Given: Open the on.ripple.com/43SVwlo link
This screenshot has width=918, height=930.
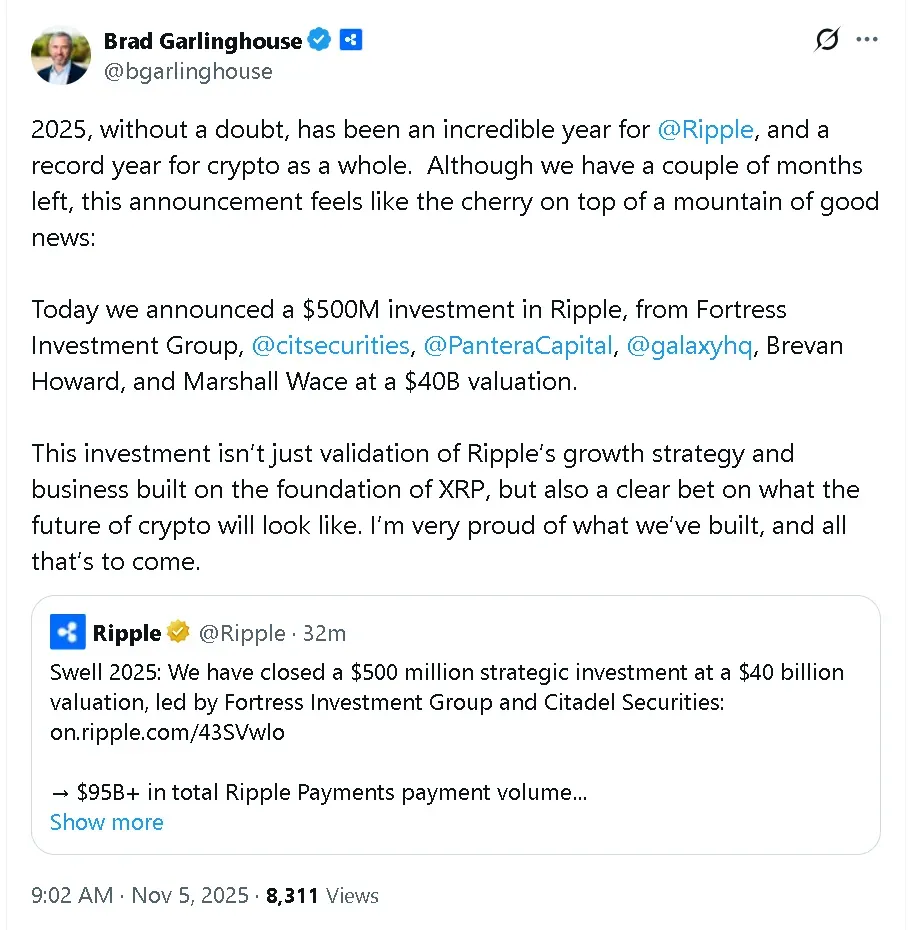Looking at the screenshot, I should (167, 732).
